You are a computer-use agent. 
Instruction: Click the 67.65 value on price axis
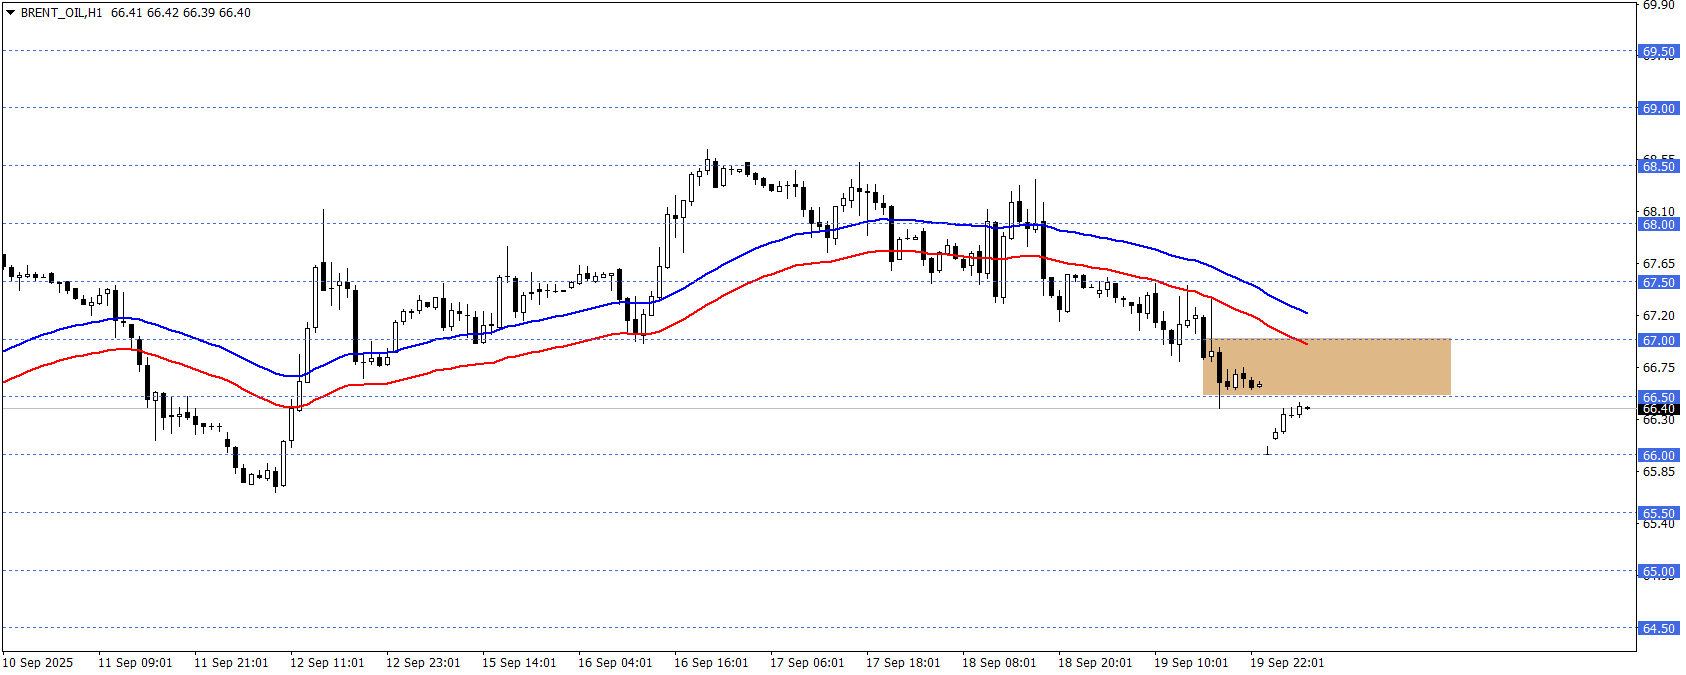click(x=1658, y=264)
